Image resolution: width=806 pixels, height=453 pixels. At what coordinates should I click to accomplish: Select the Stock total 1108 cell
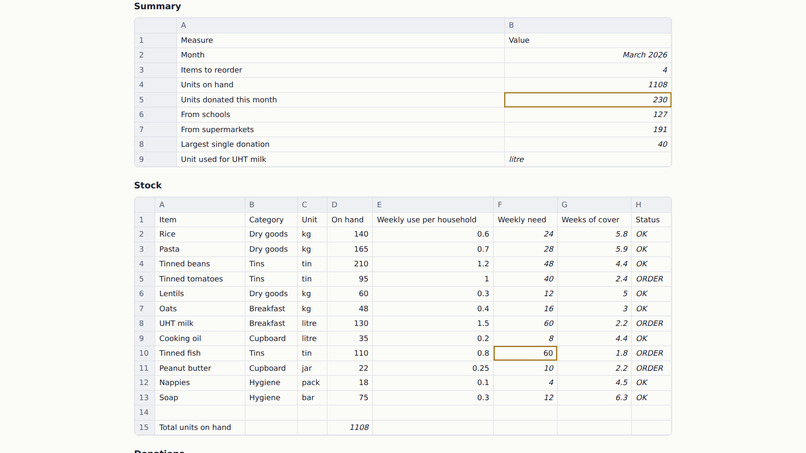[350, 427]
